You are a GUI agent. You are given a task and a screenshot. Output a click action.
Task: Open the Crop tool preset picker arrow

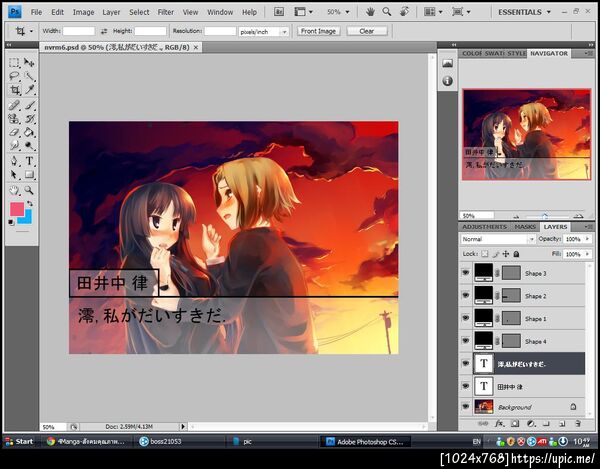[31, 31]
